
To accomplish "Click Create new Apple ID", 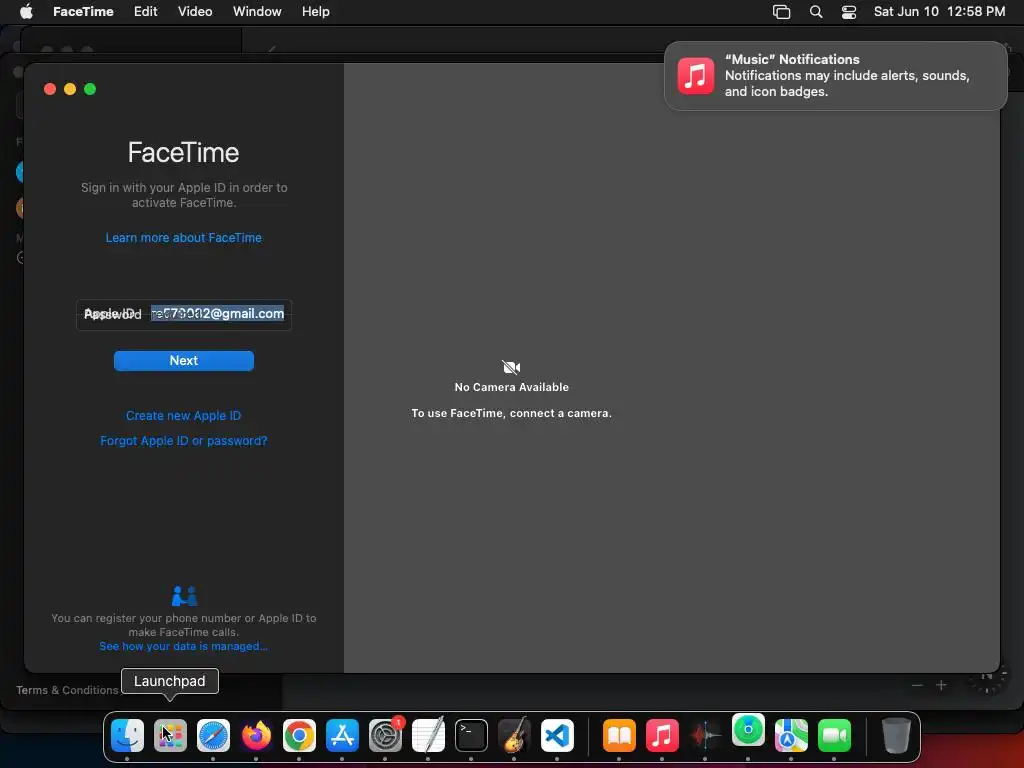I will point(184,415).
